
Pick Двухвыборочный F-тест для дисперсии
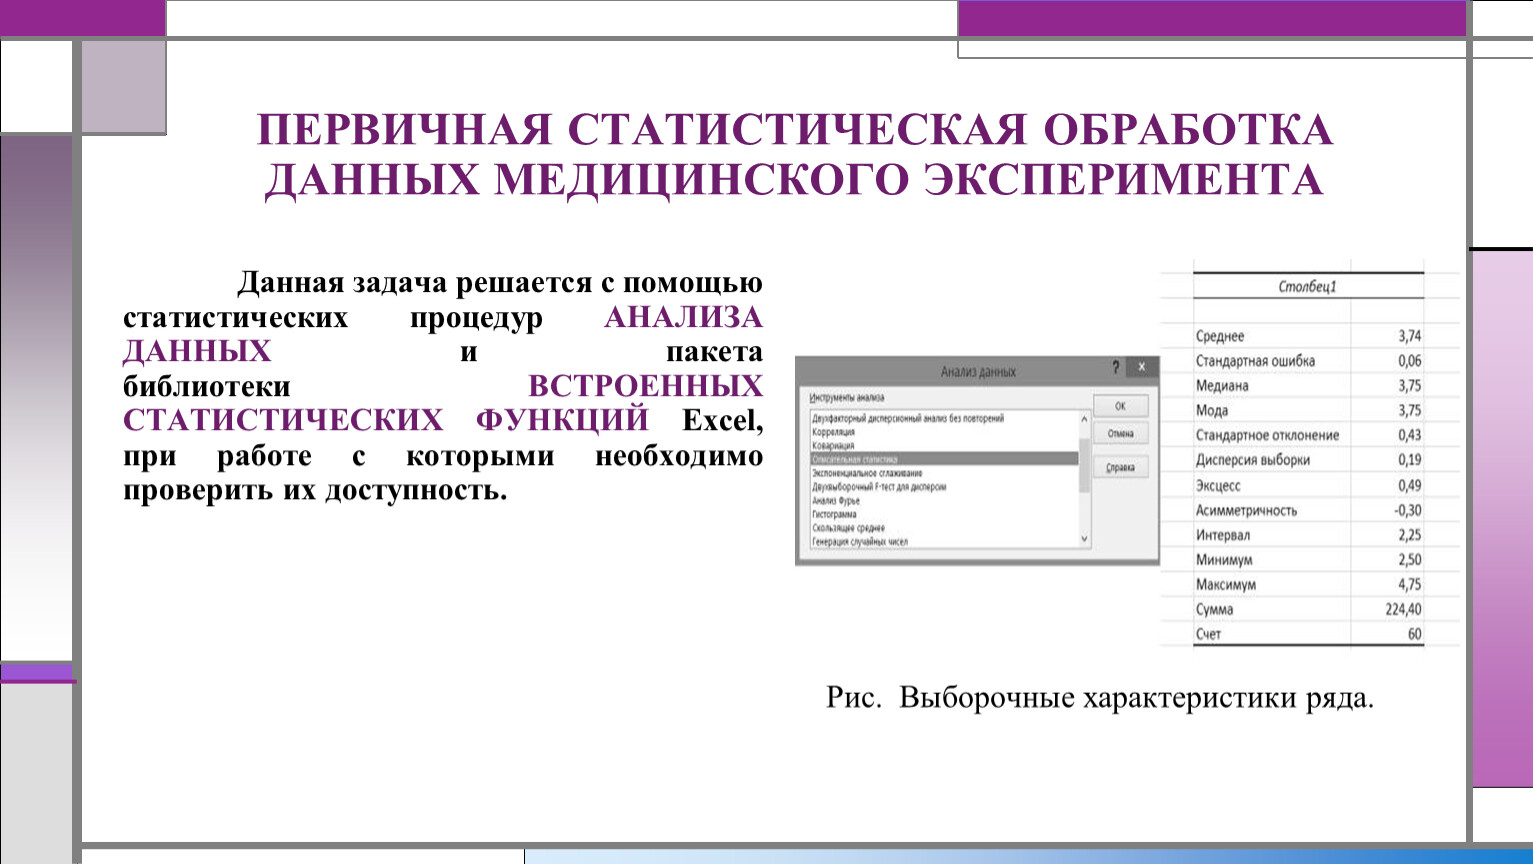(878, 487)
